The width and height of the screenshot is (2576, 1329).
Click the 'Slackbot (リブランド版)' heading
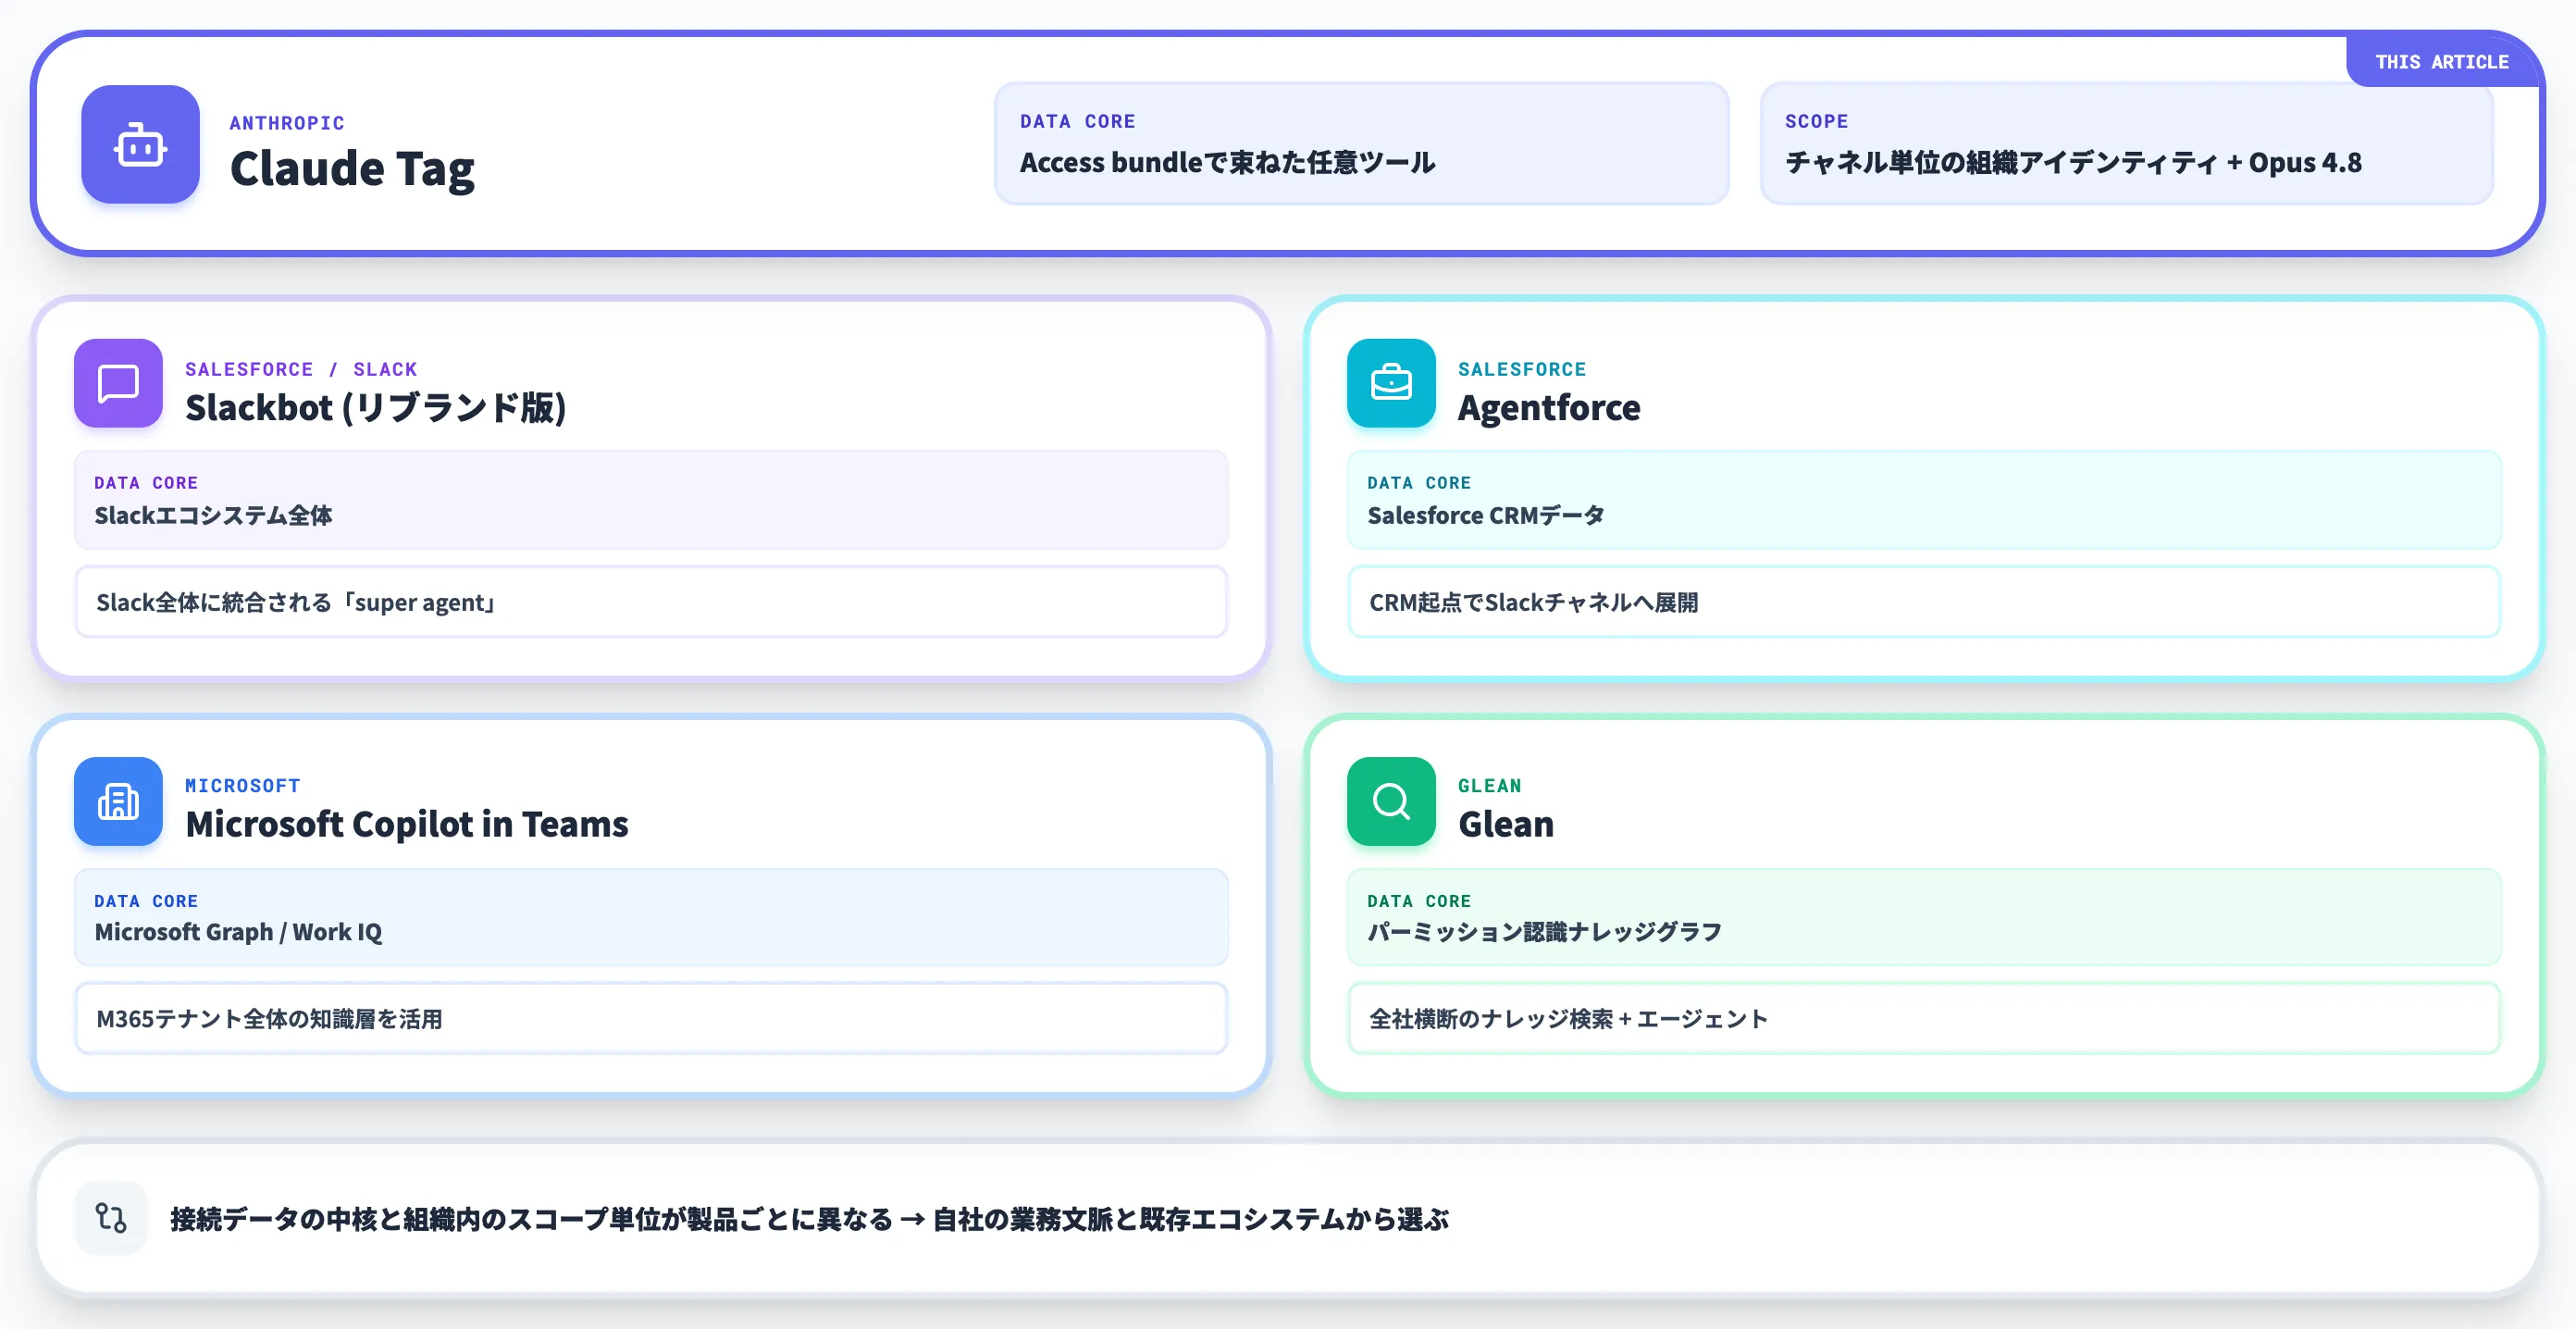pos(376,407)
